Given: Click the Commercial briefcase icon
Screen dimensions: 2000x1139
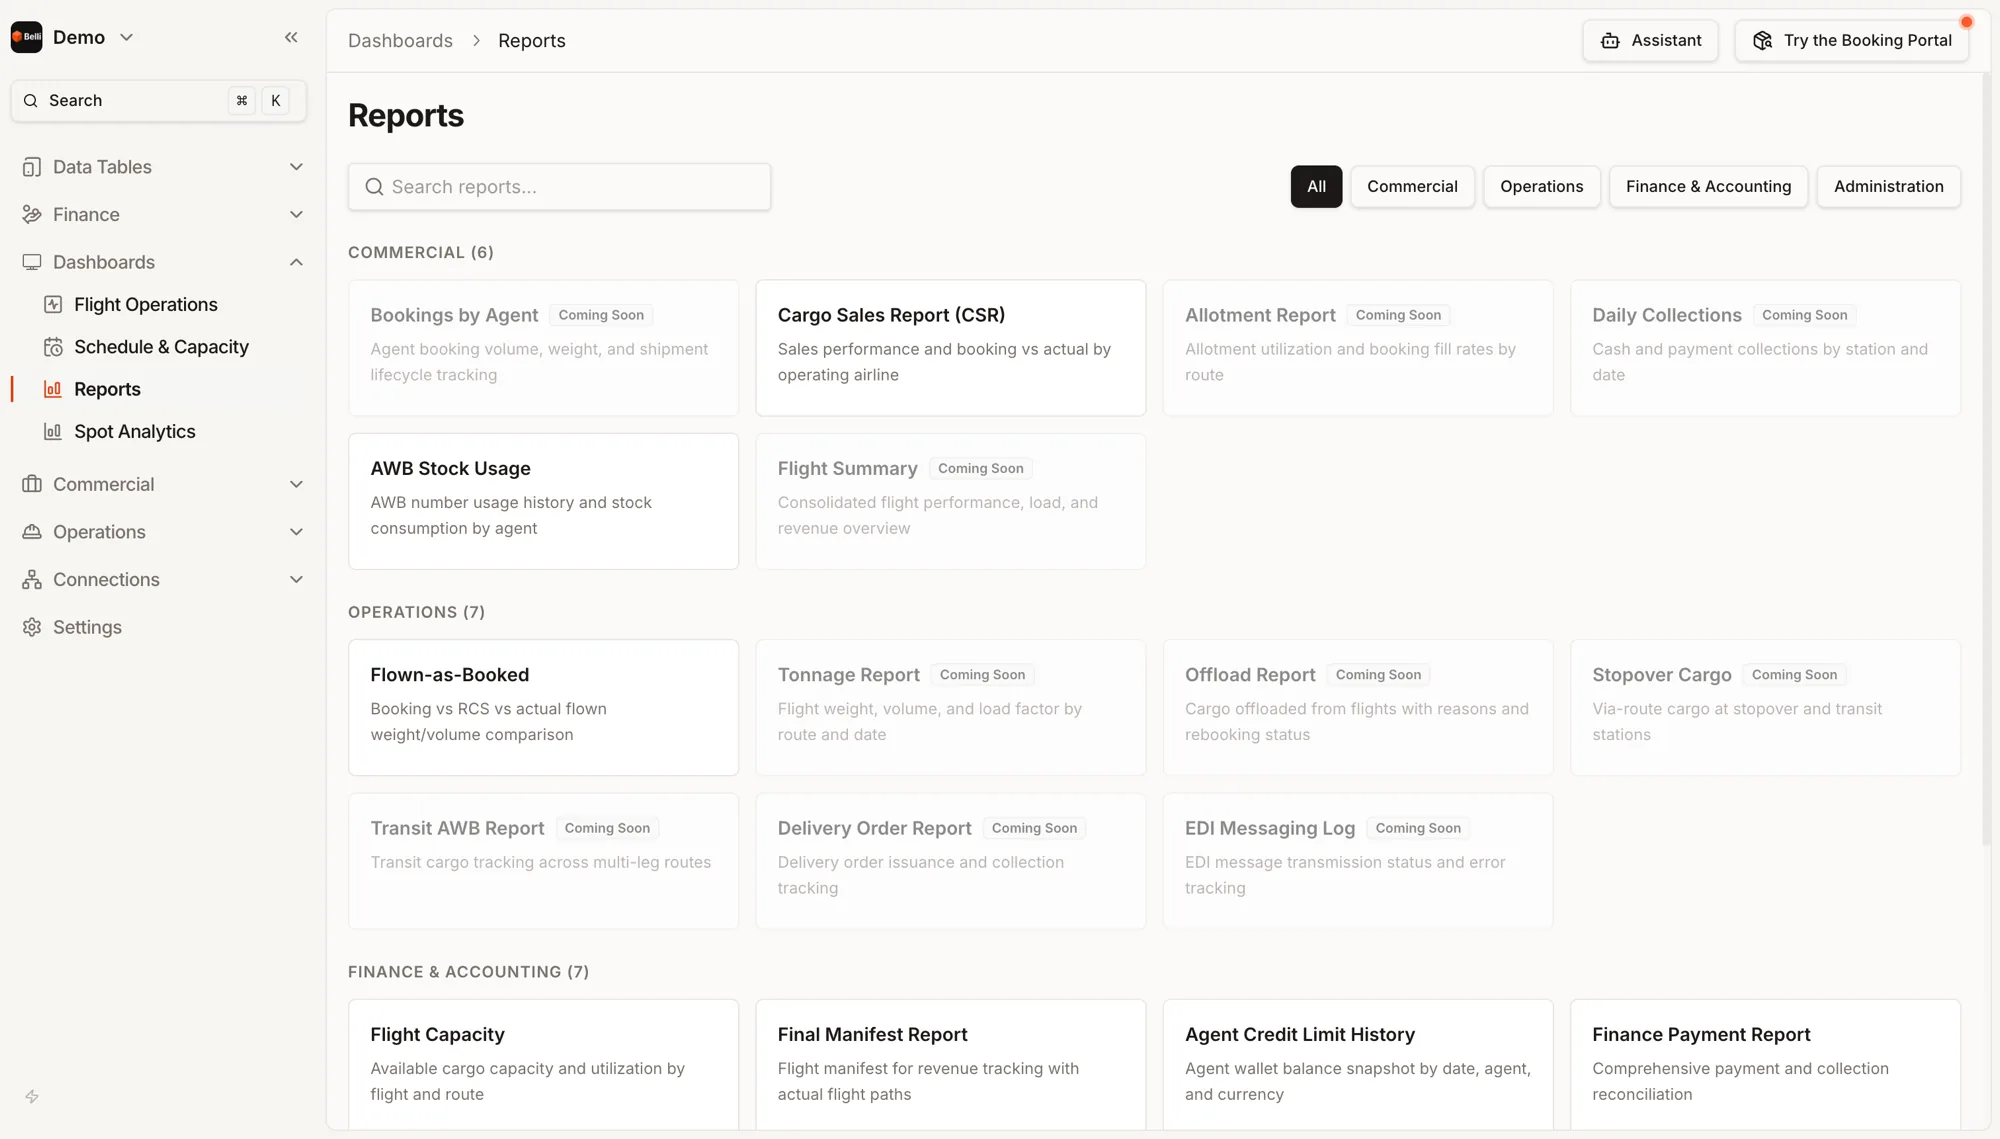Looking at the screenshot, I should tap(32, 484).
